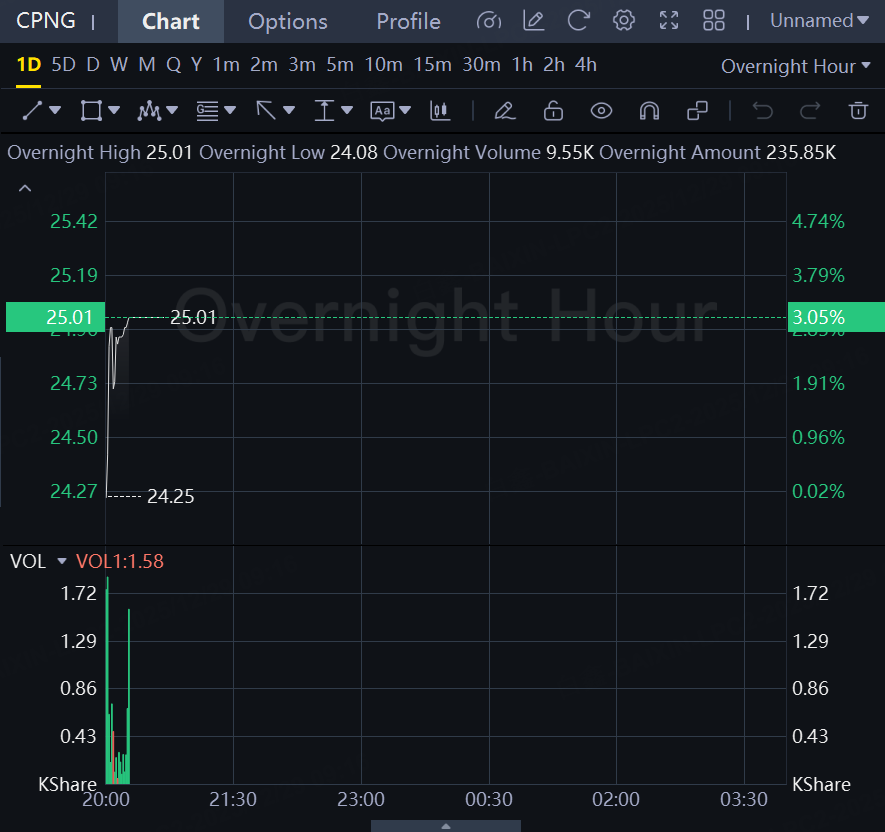
Task: Open the VOL indicator dropdown arrow
Action: [62, 562]
